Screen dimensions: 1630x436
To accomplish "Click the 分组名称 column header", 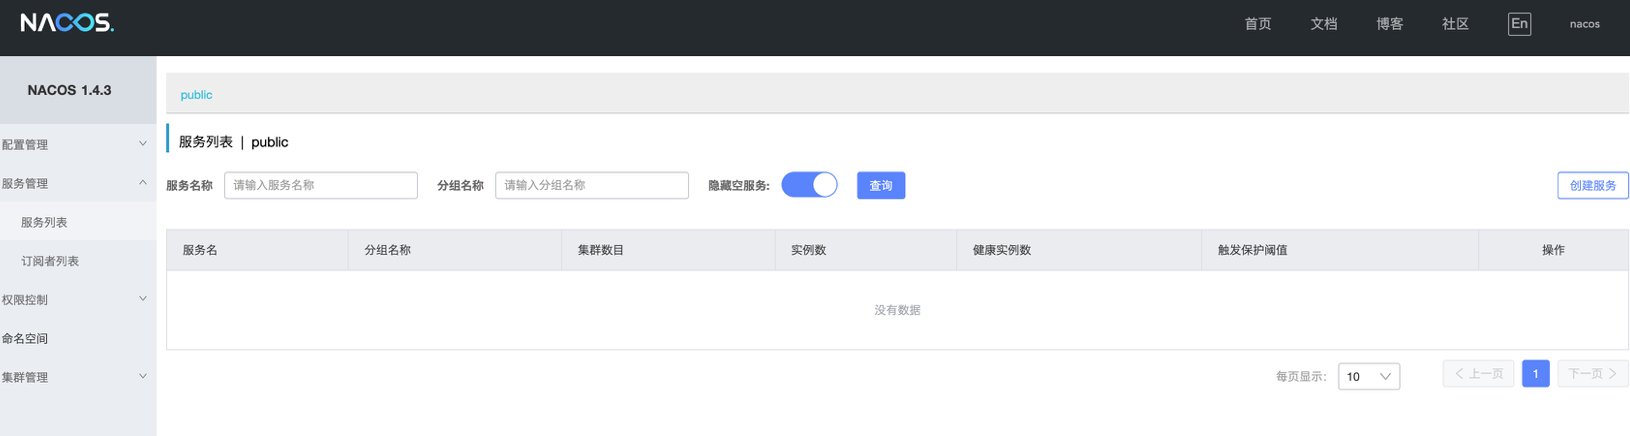I will pyautogui.click(x=455, y=250).
